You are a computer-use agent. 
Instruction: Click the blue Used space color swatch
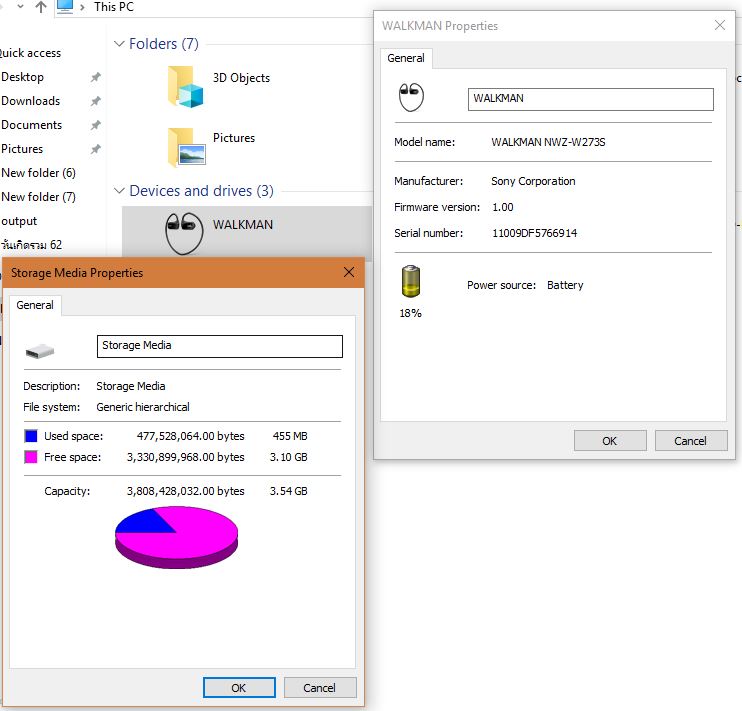(x=31, y=436)
